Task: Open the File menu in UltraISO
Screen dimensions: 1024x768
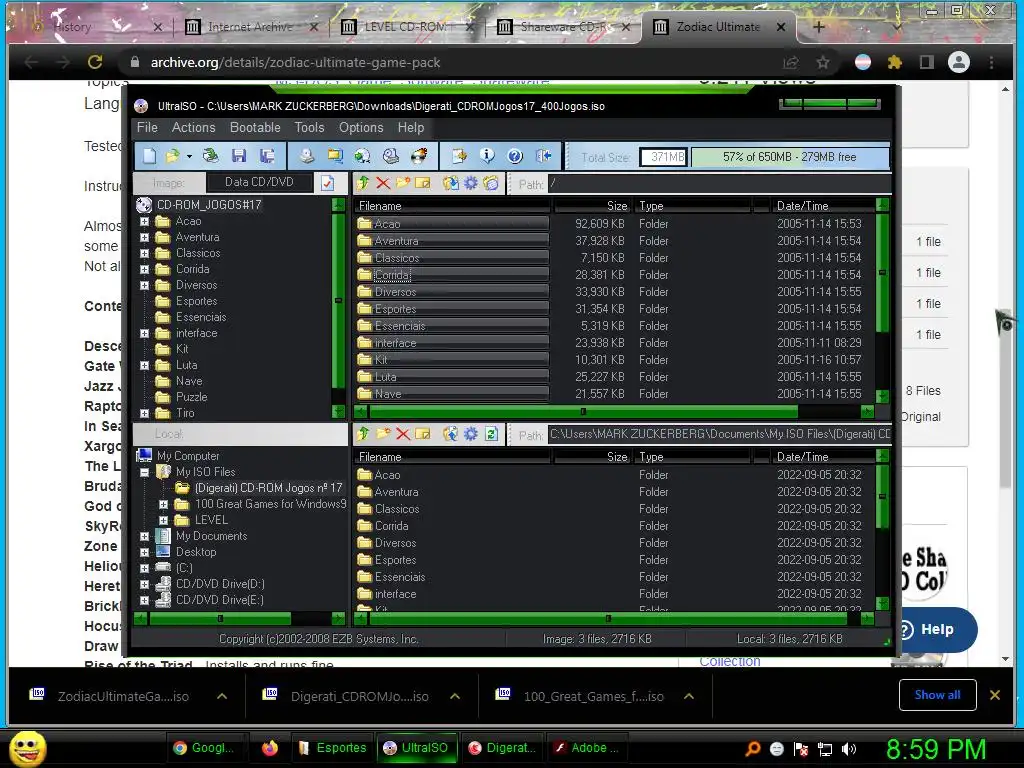Action: pyautogui.click(x=147, y=127)
